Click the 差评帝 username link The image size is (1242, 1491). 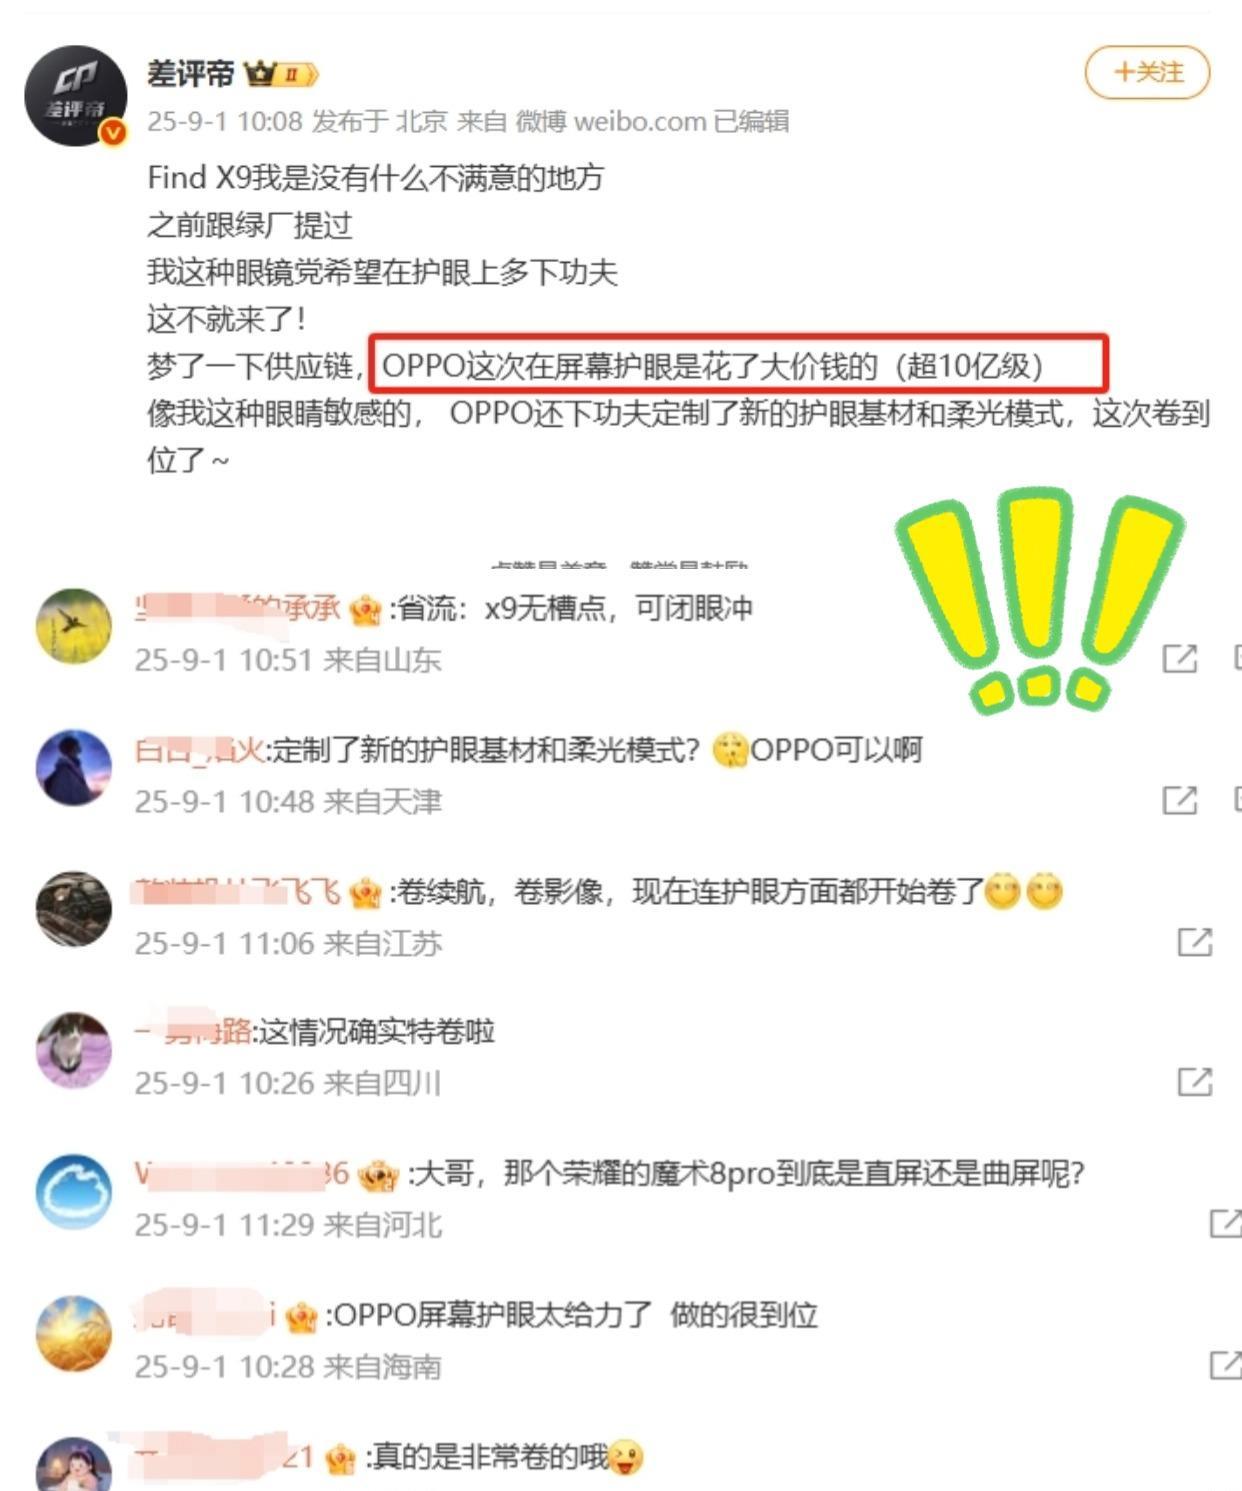coord(190,74)
